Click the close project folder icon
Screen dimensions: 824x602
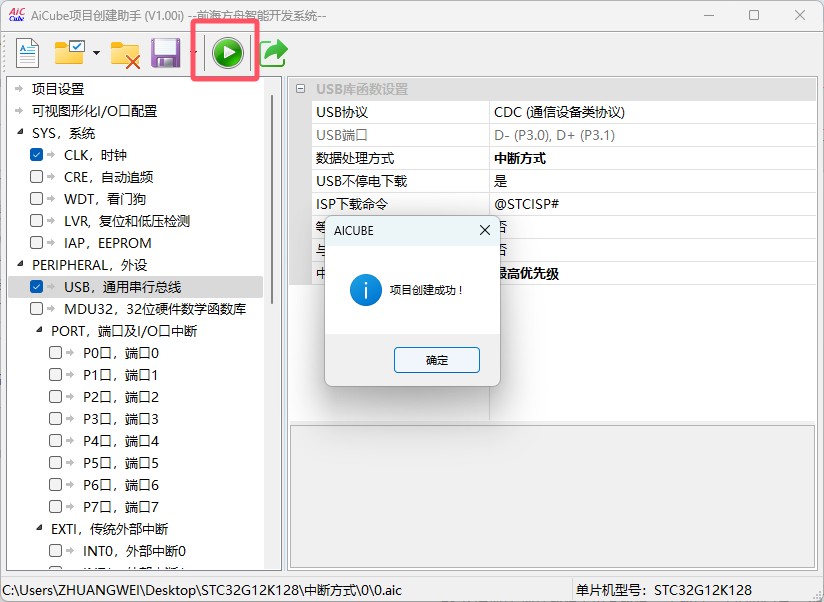[125, 55]
